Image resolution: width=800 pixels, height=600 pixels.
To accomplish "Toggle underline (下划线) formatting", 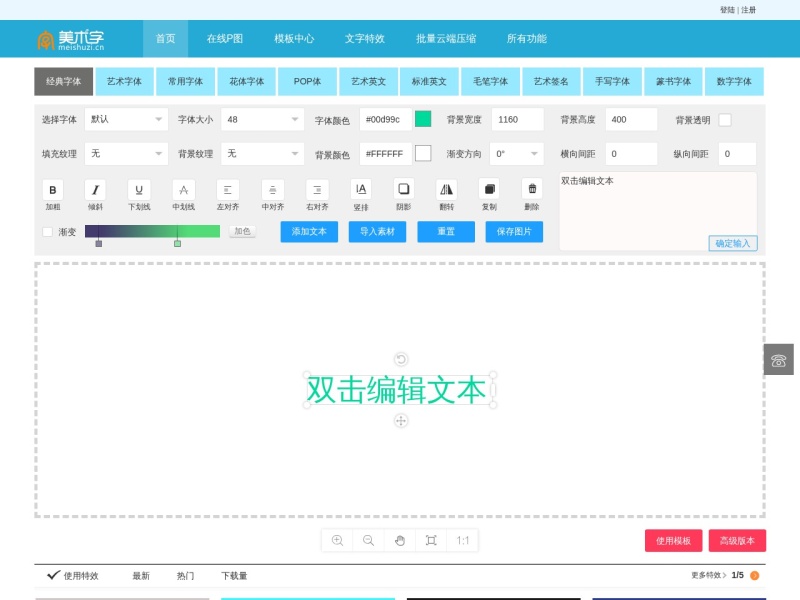I will pyautogui.click(x=139, y=190).
